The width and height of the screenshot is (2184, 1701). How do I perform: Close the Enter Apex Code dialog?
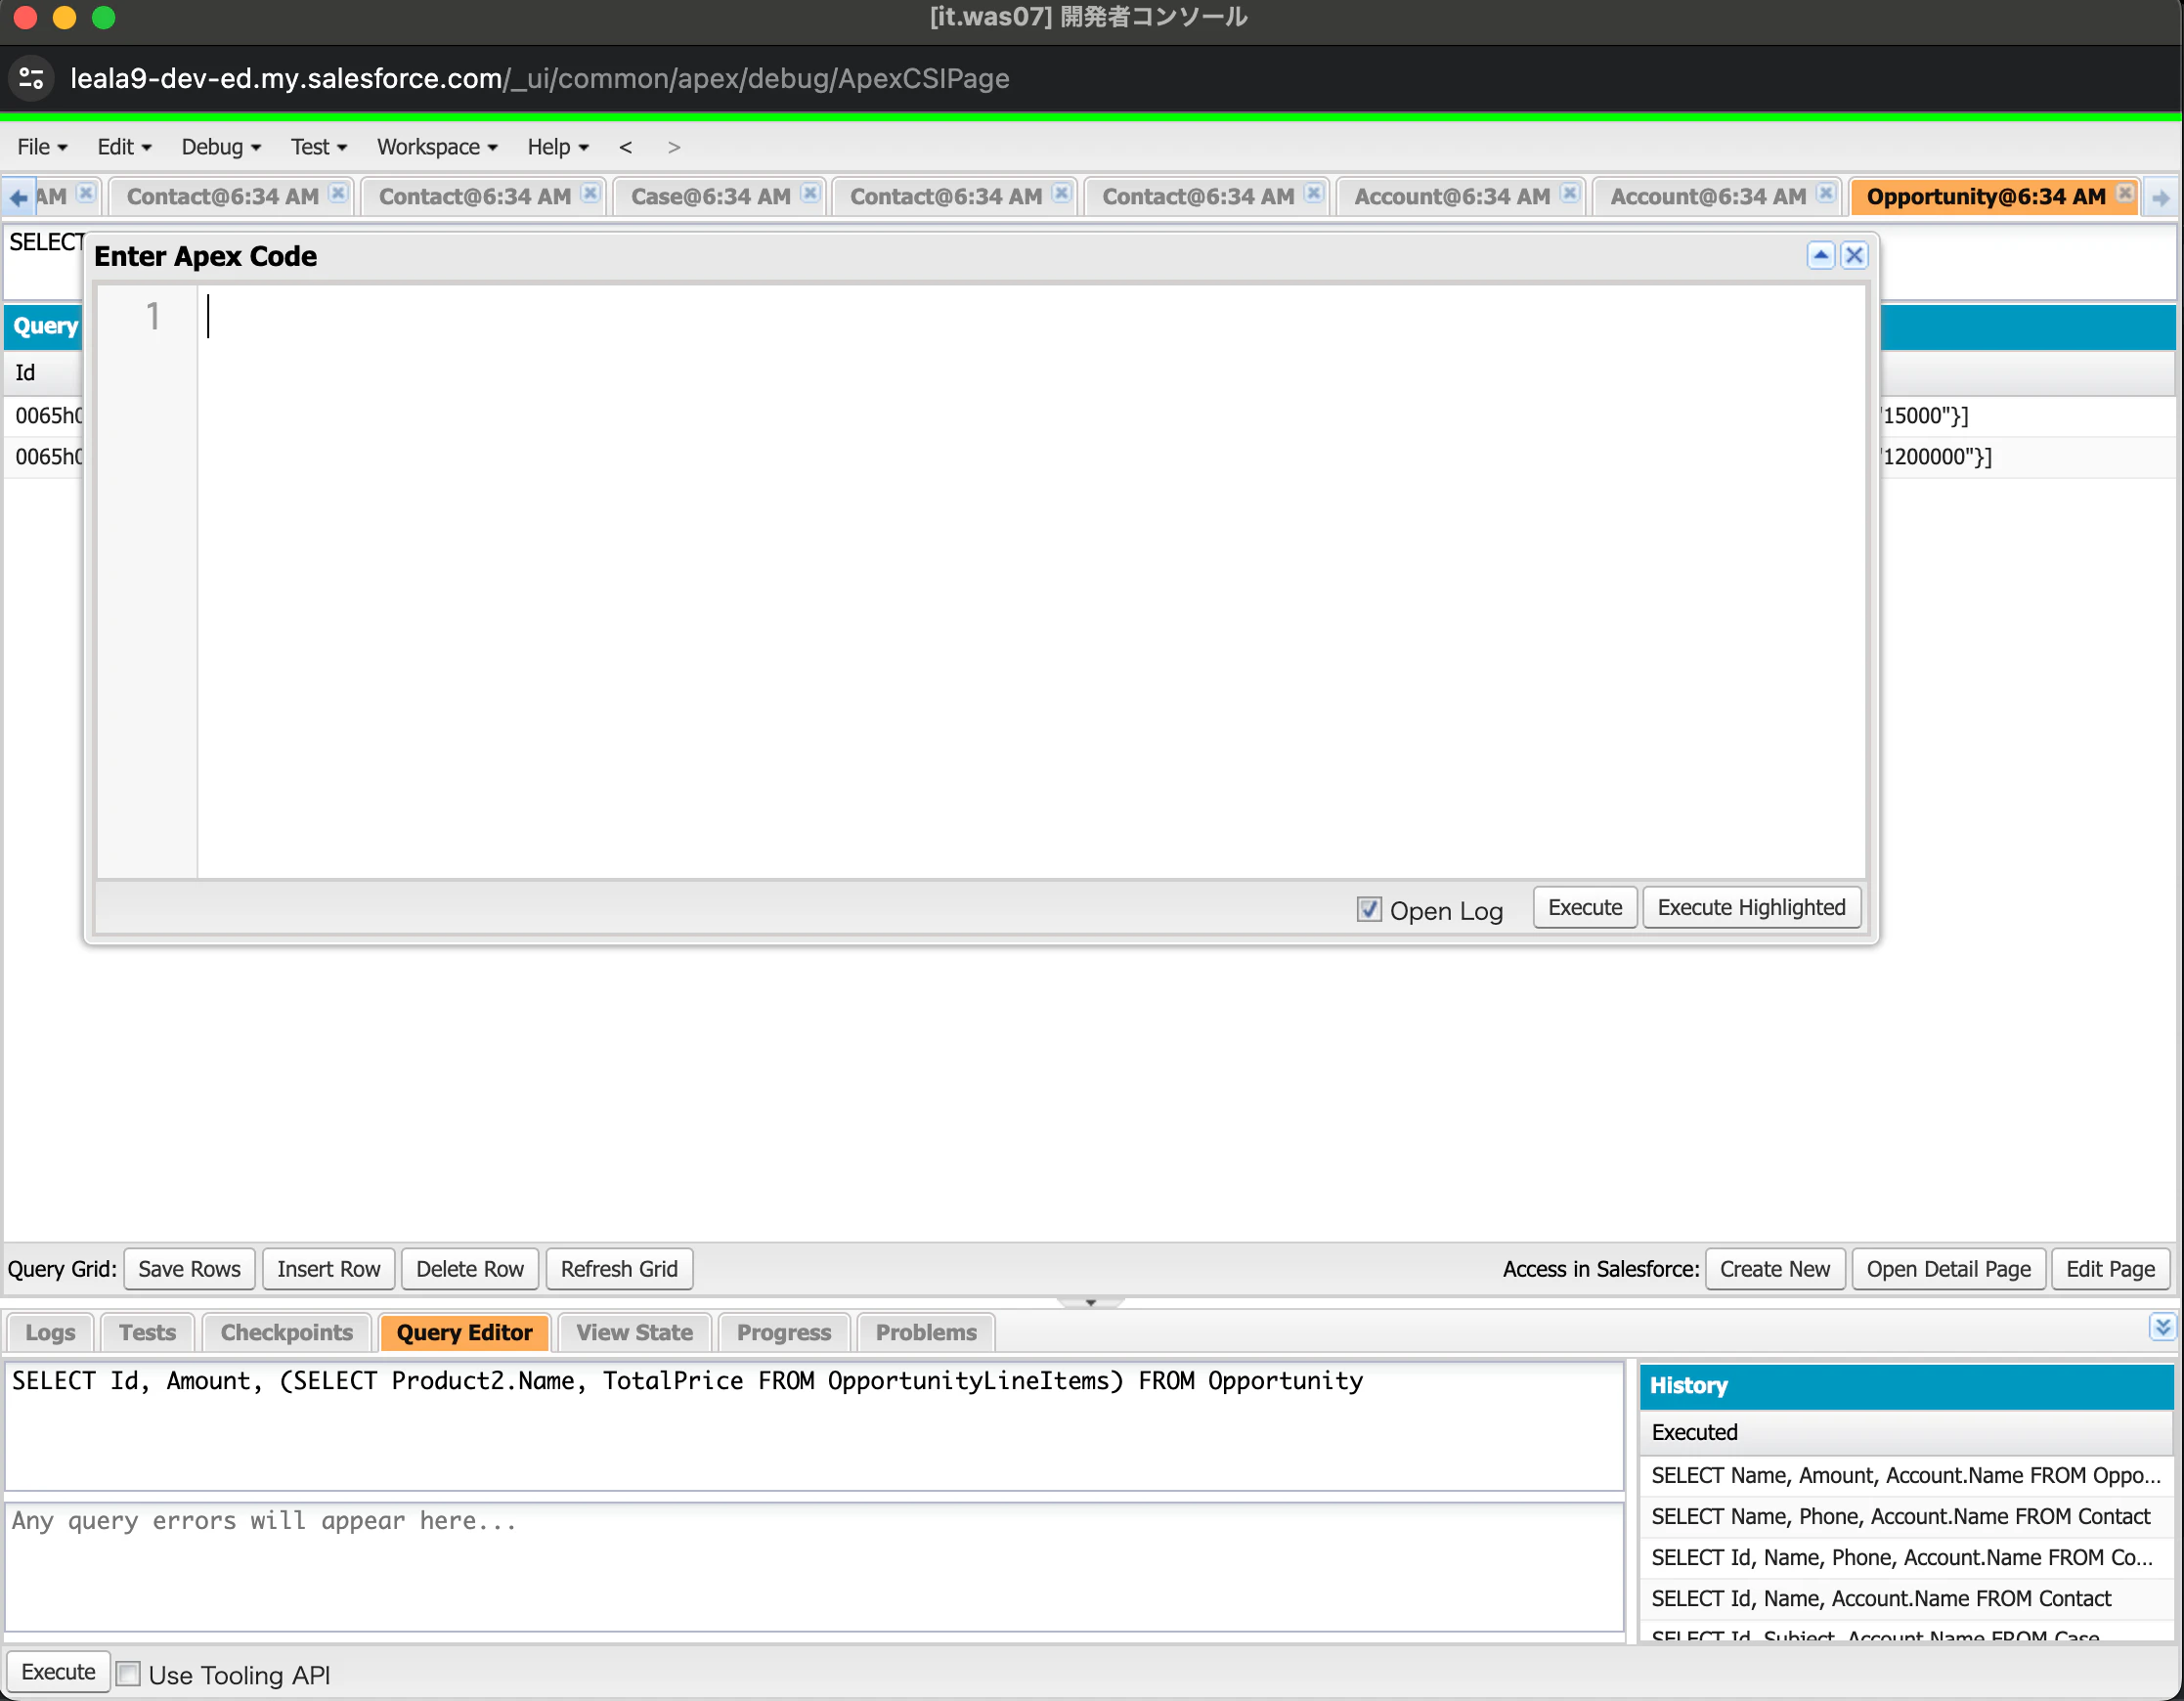[x=1854, y=256]
